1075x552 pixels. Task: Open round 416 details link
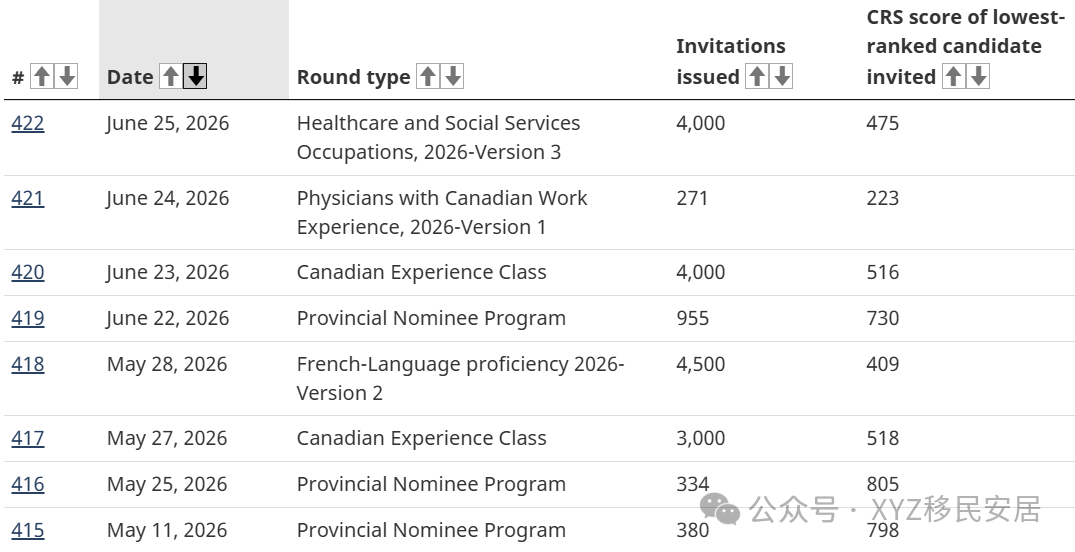28,484
